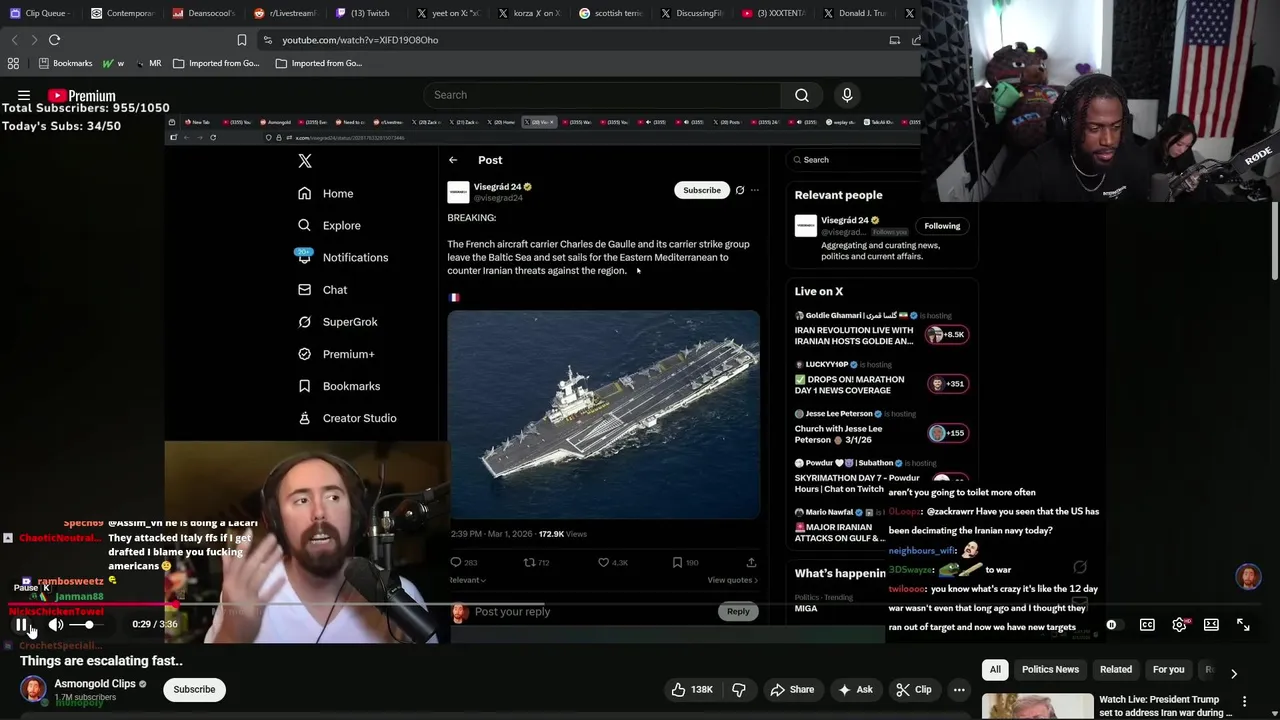Image resolution: width=1280 pixels, height=720 pixels.
Task: Click the X logo in the video
Action: coord(305,161)
